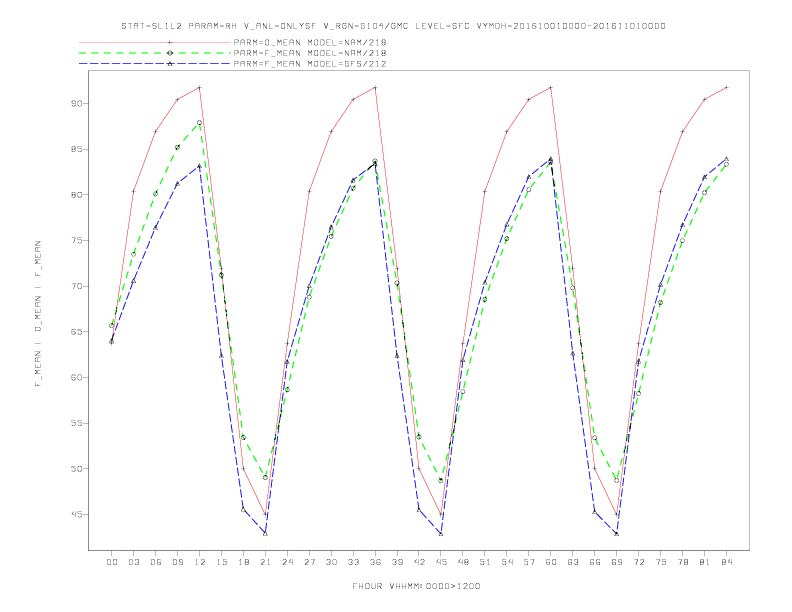Select legend entry PARM=O_MEAN MODEL=NAM/218
The image size is (792, 612).
pyautogui.click(x=310, y=42)
